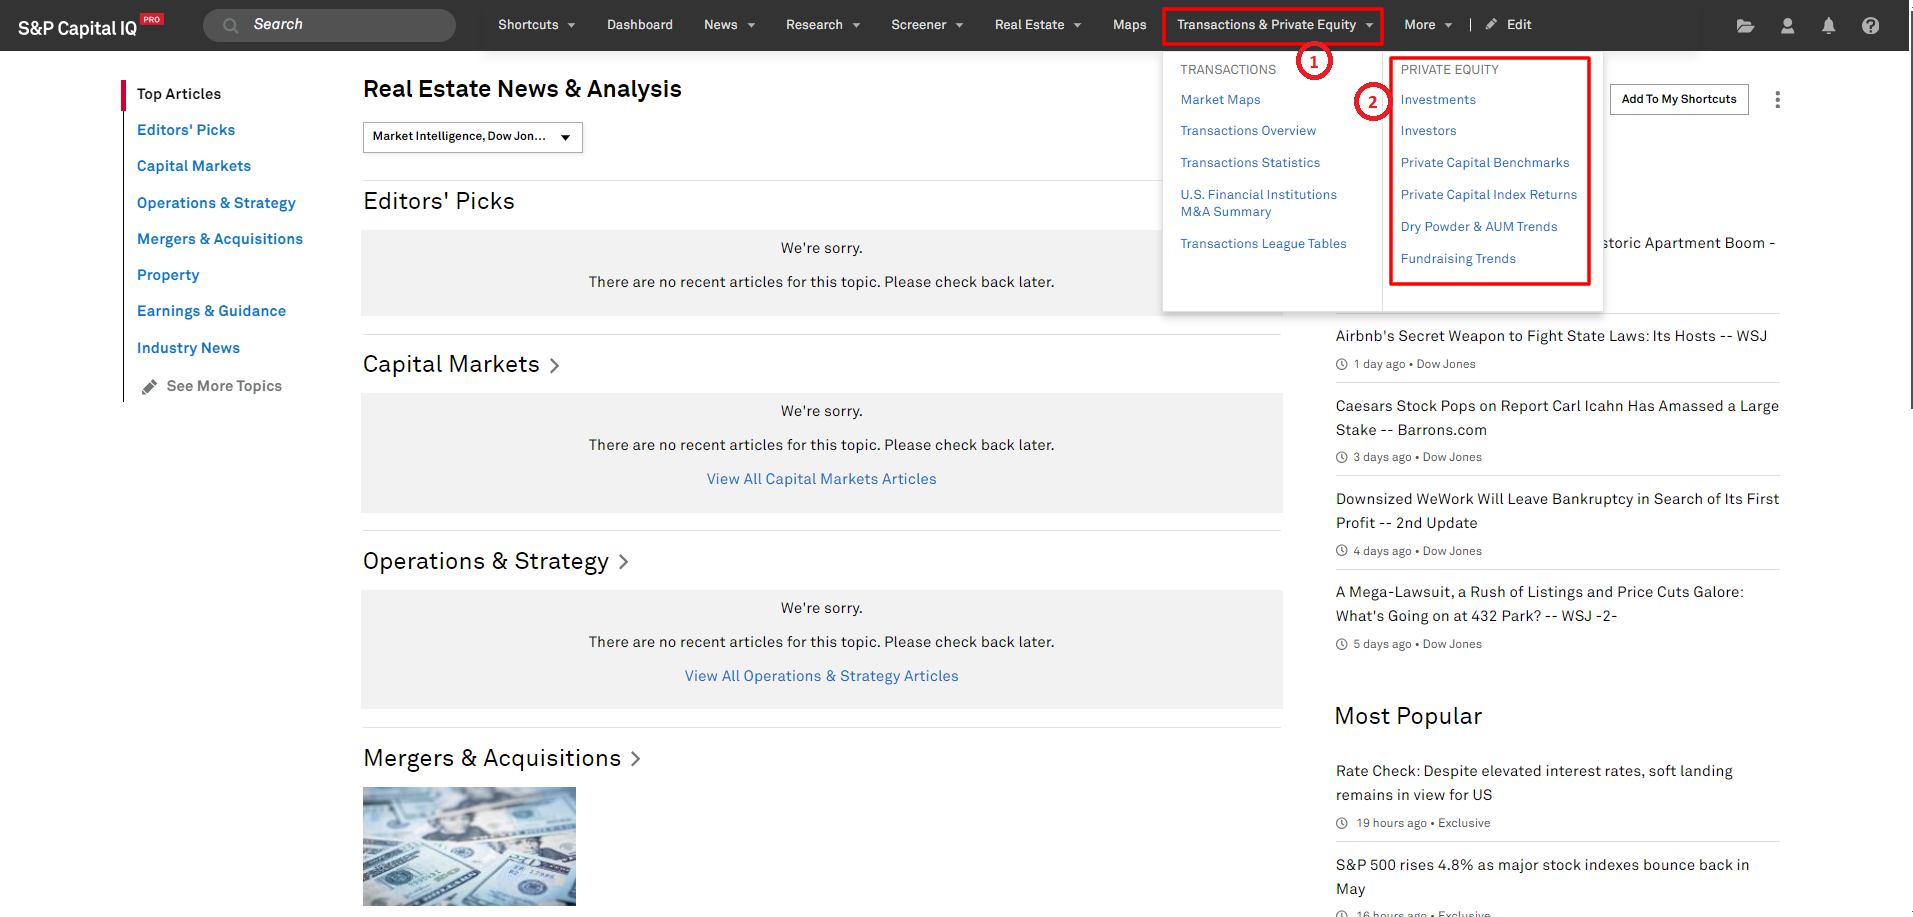Click Add To My Shortcuts button
Viewport: 1913px width, 917px height.
[1679, 99]
